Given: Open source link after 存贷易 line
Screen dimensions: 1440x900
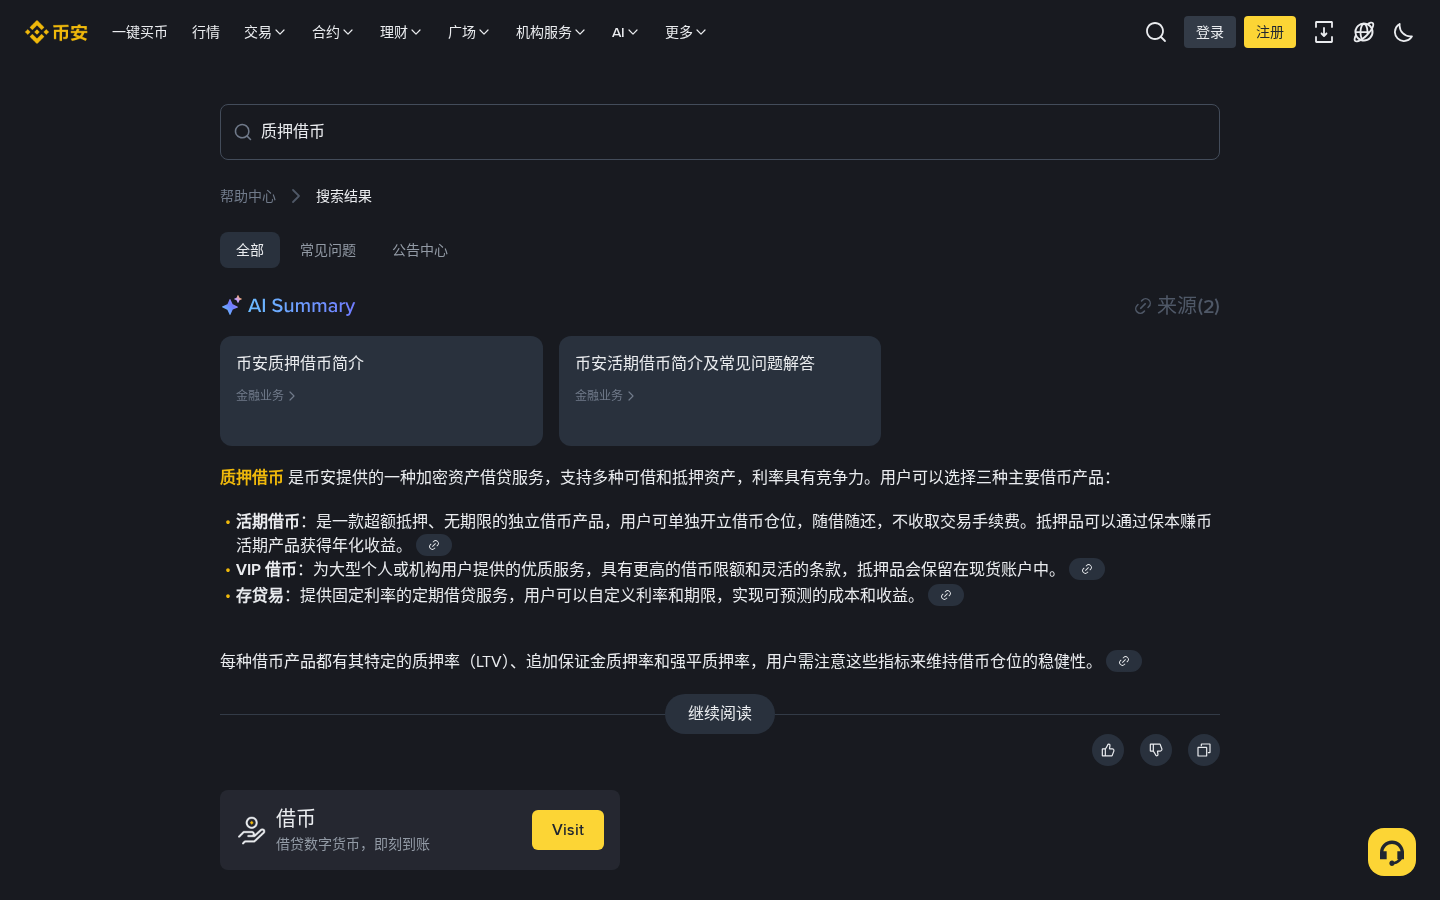Looking at the screenshot, I should 946,595.
